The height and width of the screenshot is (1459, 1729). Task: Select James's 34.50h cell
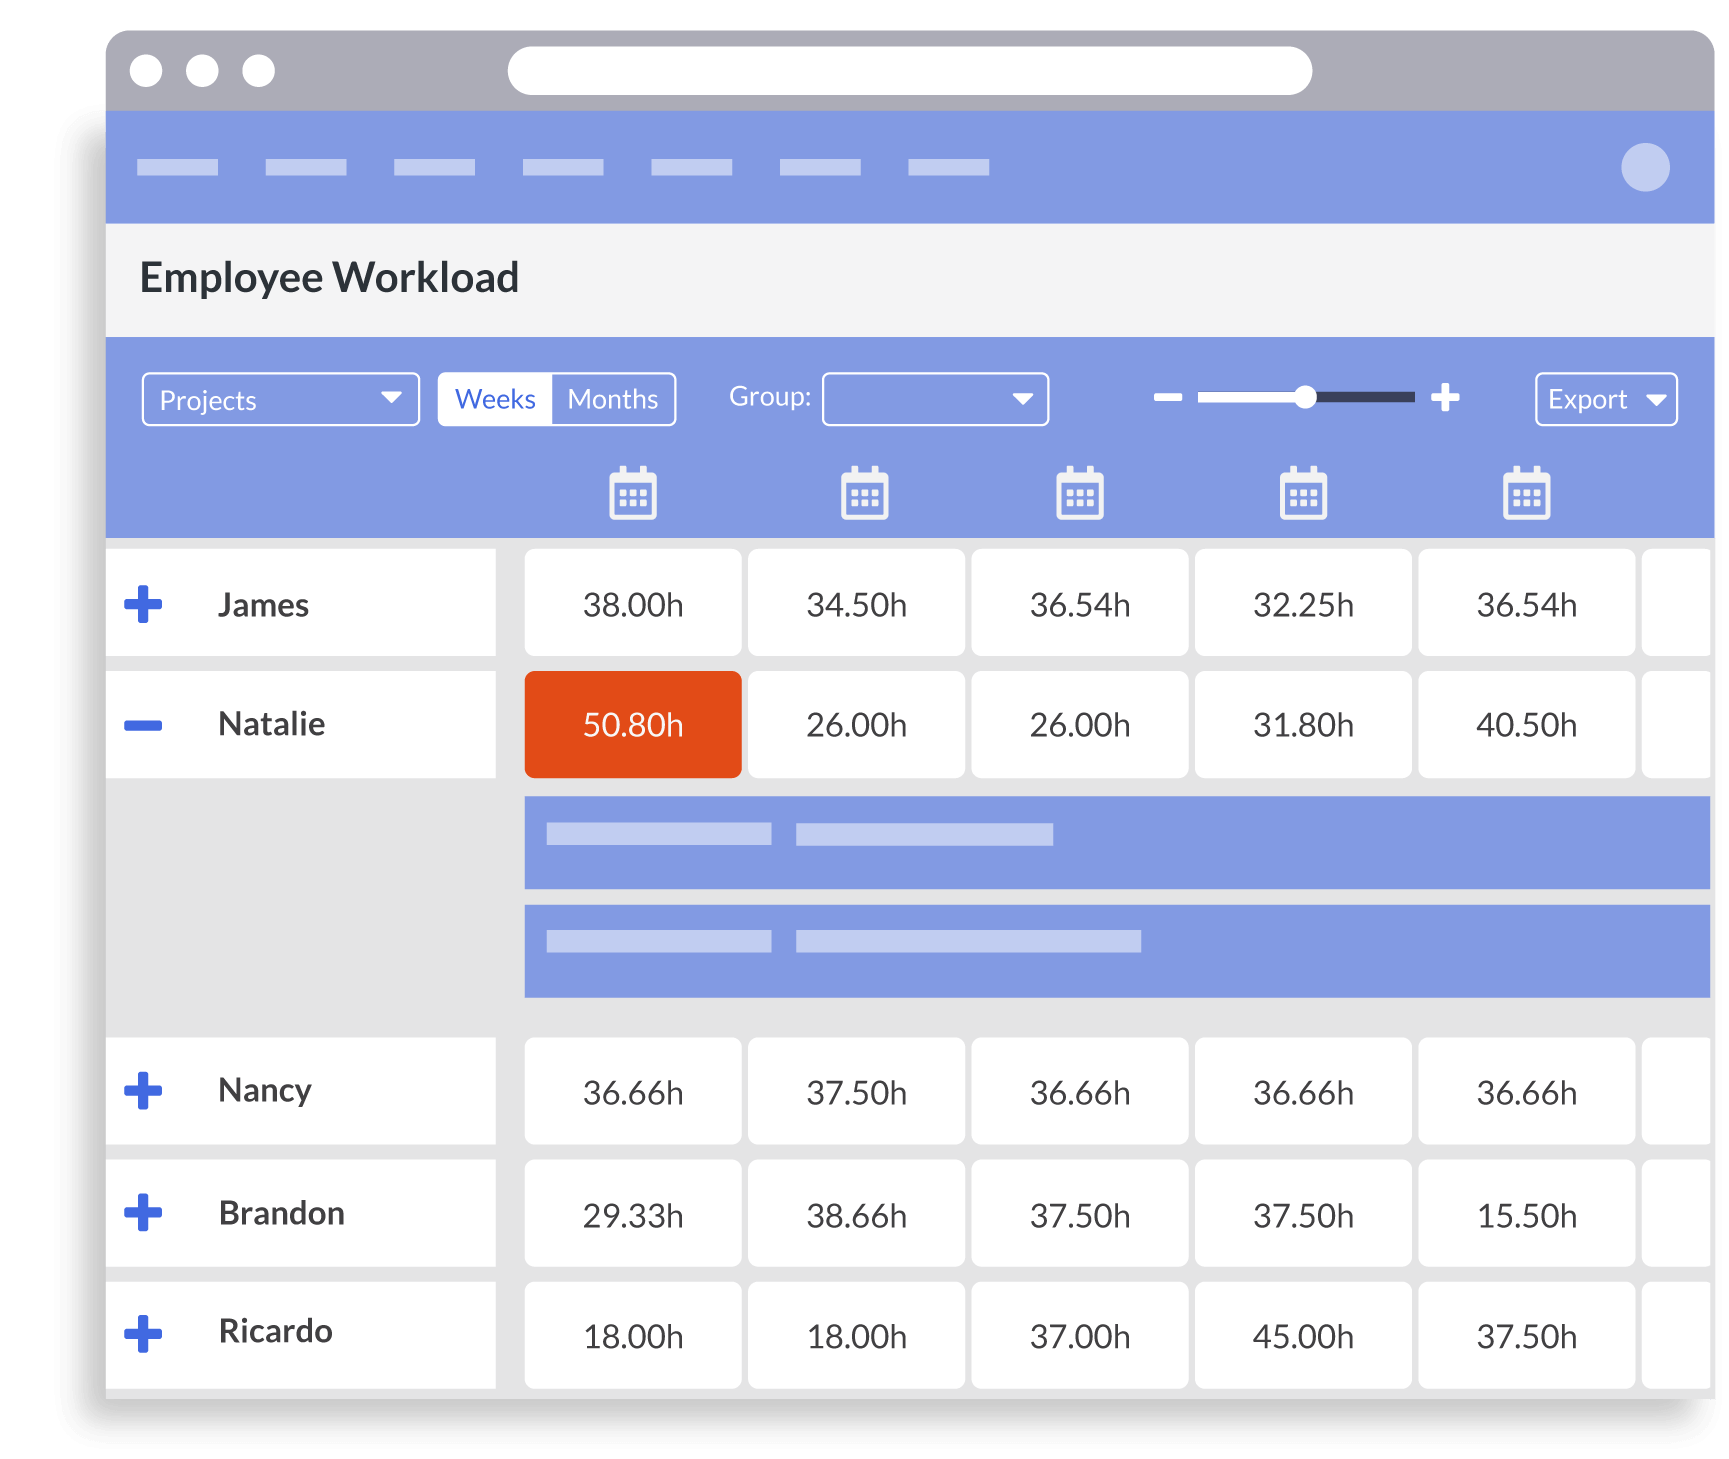coord(857,603)
